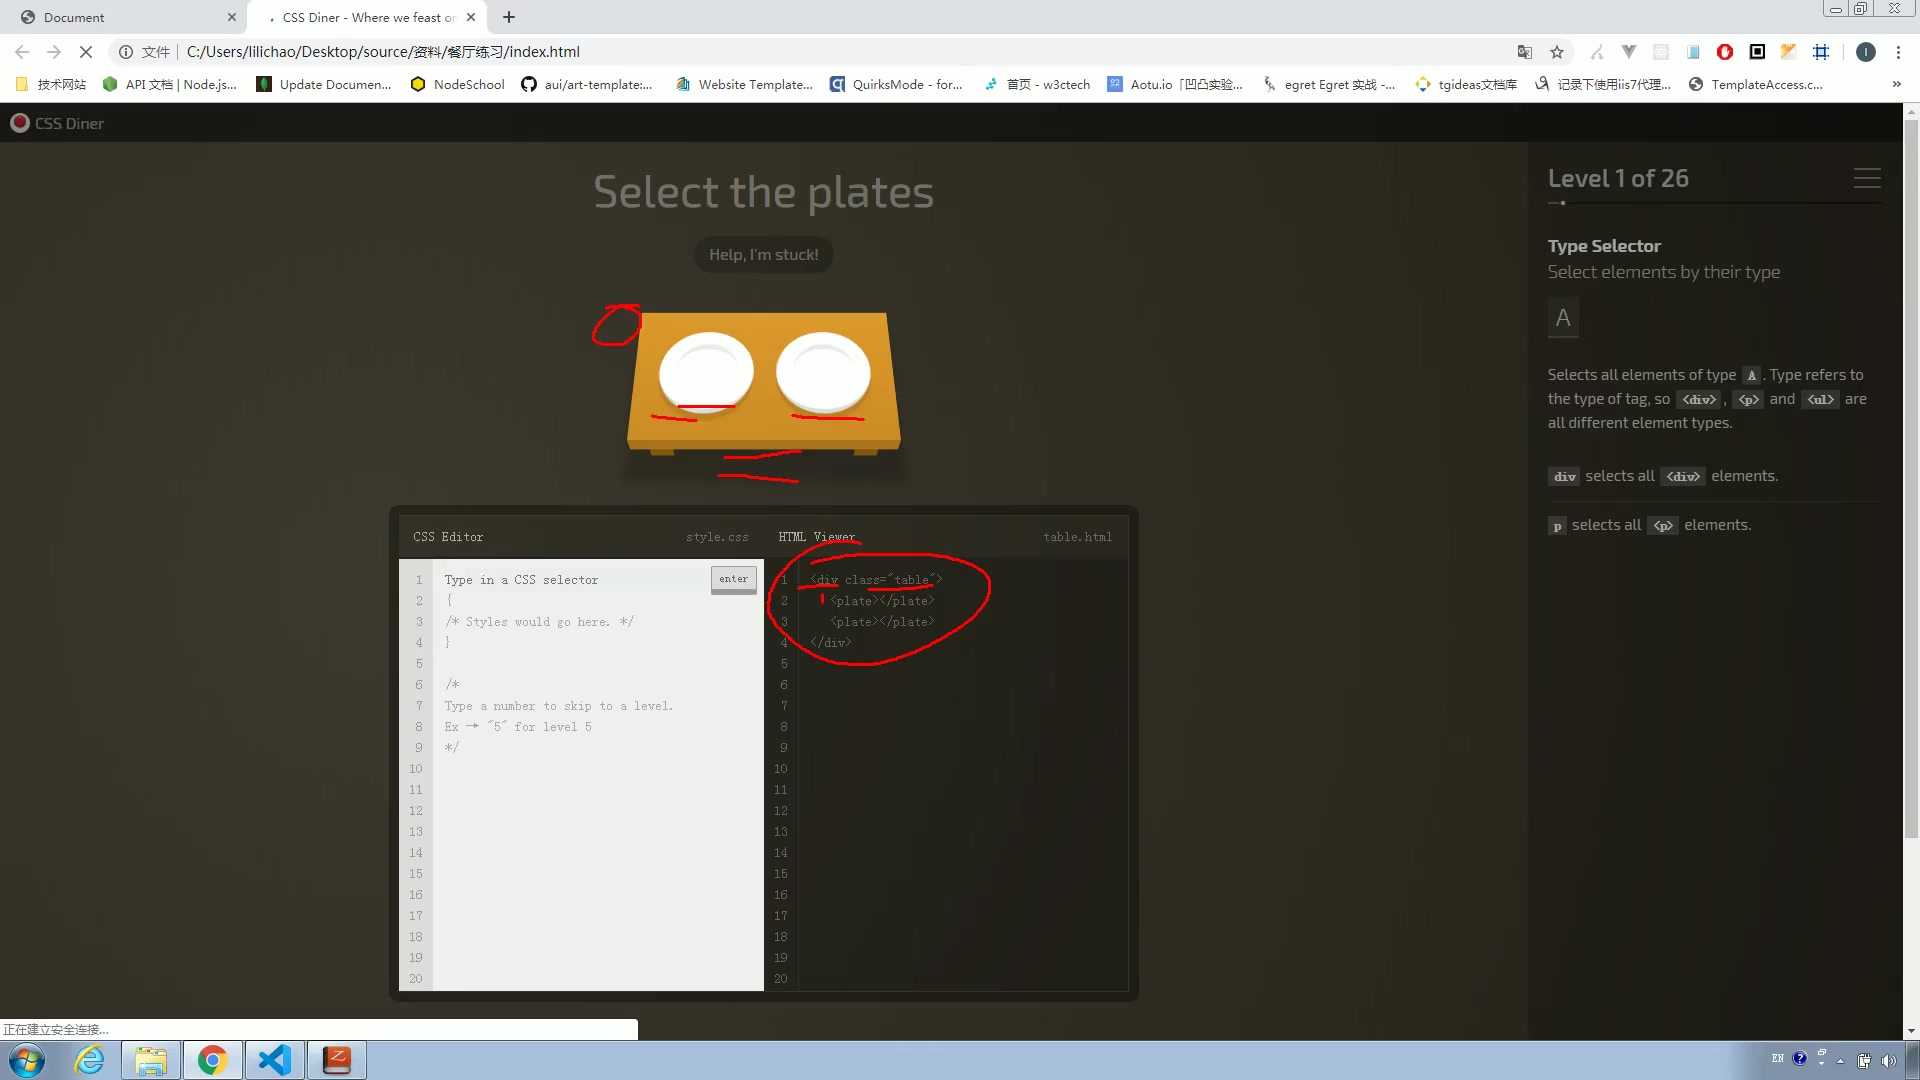Viewport: 1920px width, 1080px height.
Task: Open TemplateAccess.c... bookmark
Action: click(x=1756, y=84)
